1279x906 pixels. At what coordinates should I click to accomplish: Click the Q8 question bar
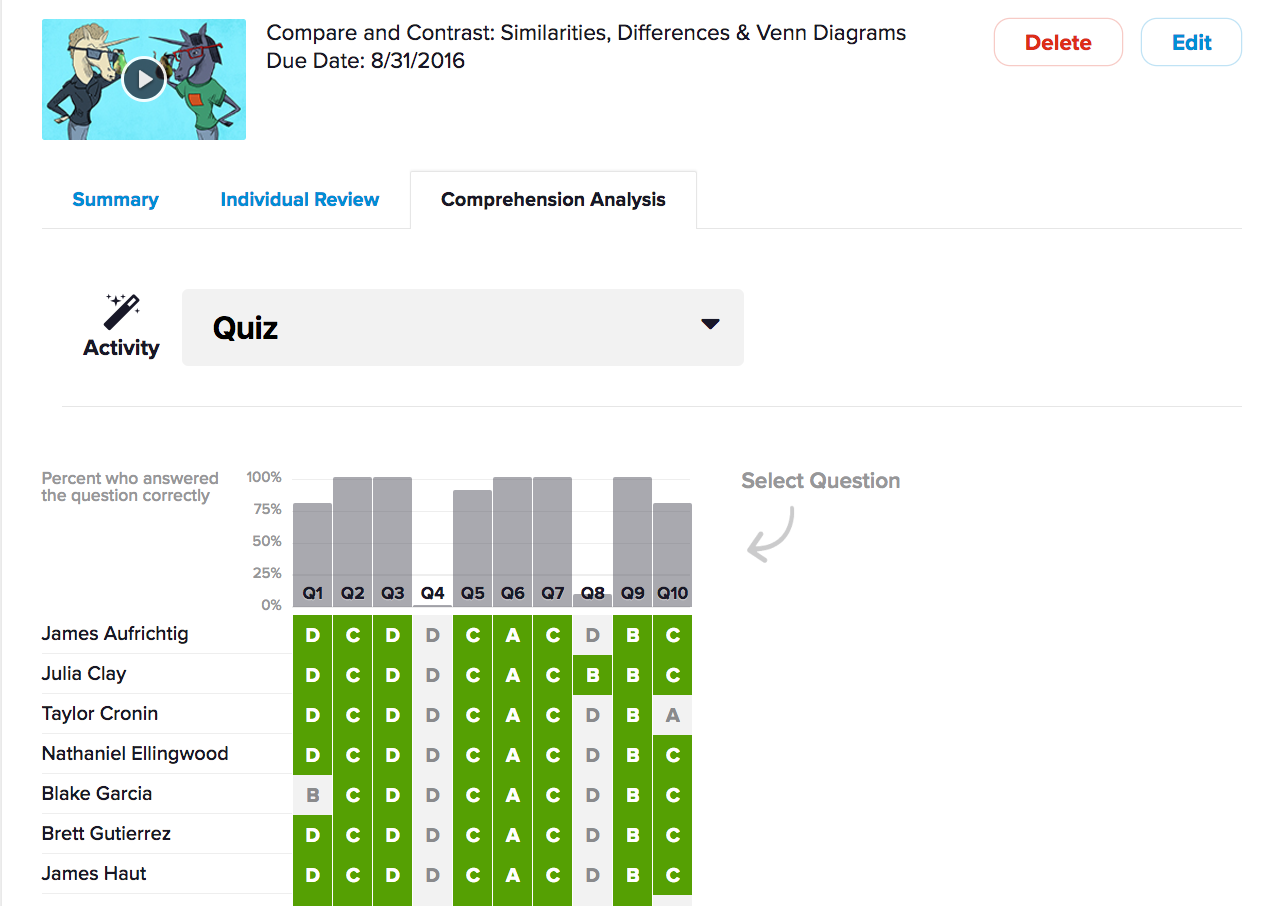[x=593, y=596]
